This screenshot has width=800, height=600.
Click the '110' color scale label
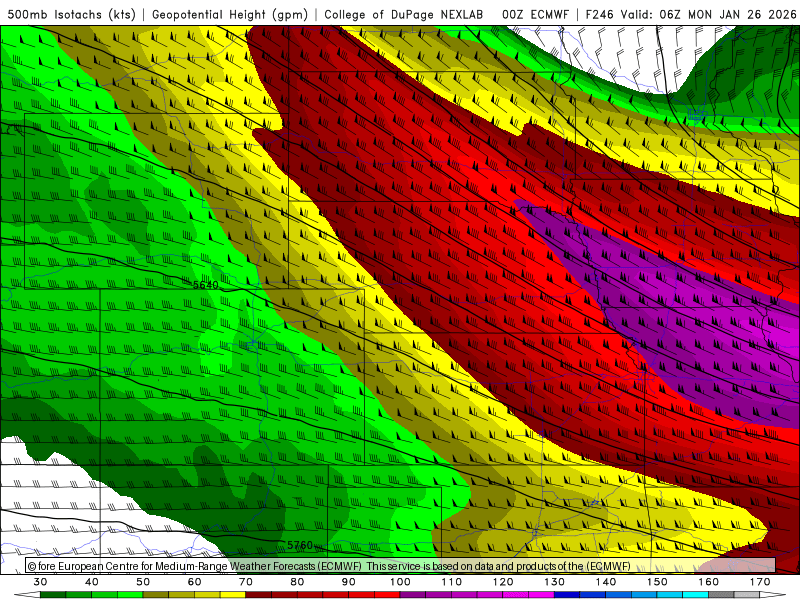tap(452, 582)
